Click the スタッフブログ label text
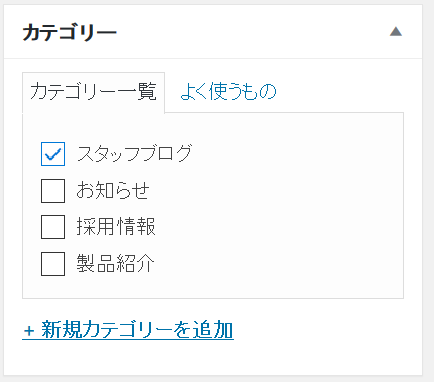 135,153
